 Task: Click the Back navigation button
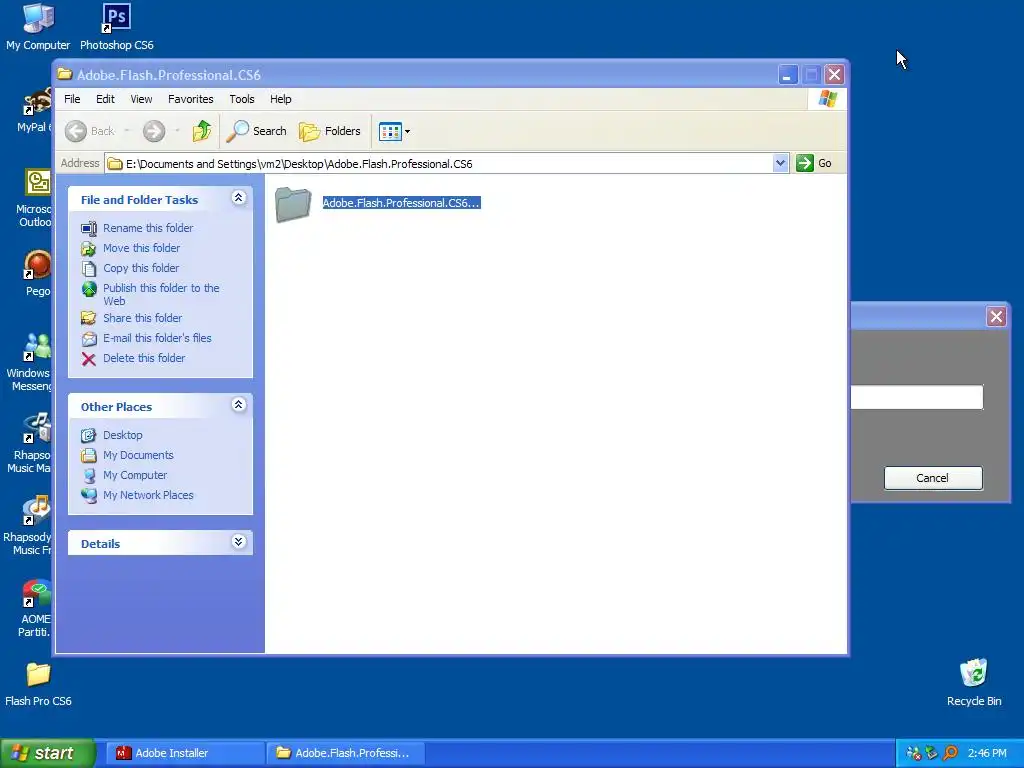90,131
